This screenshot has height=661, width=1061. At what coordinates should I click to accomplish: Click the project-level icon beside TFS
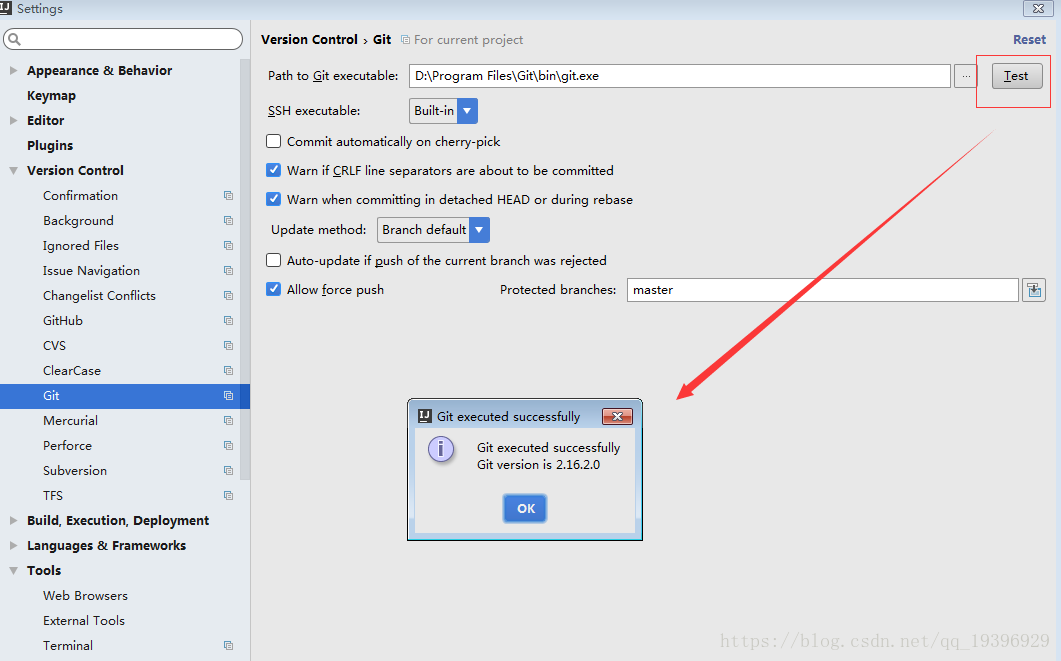228,496
